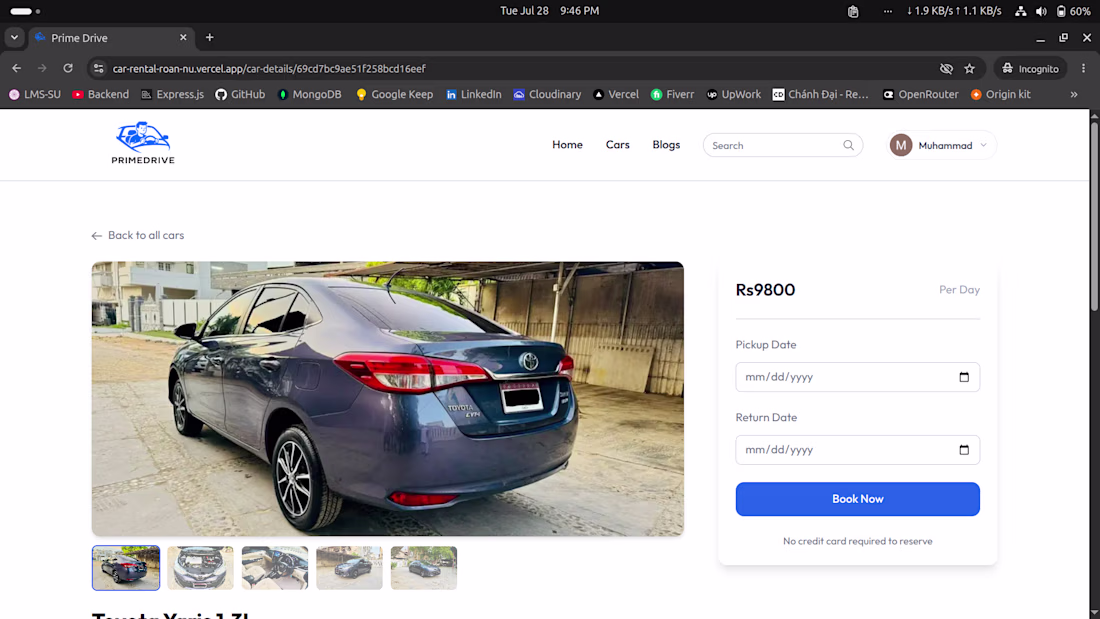Open the Fiverr bookmark
Image resolution: width=1100 pixels, height=619 pixels.
[672, 94]
